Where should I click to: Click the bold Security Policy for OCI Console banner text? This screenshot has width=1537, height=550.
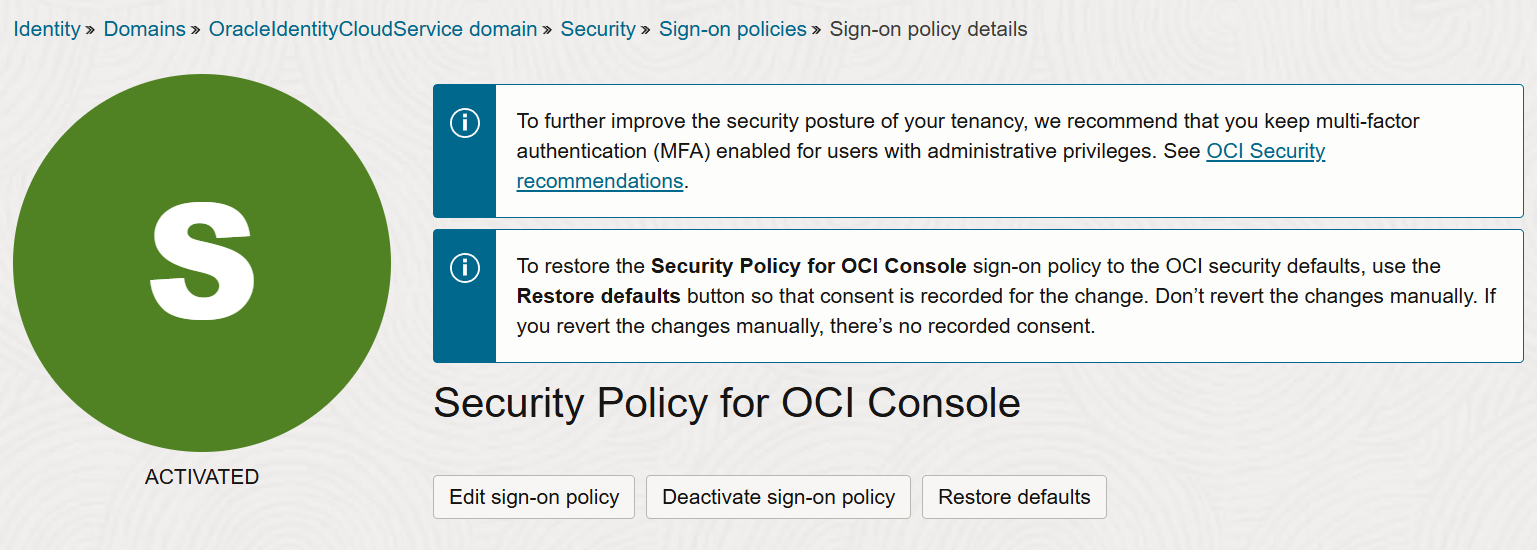(808, 266)
